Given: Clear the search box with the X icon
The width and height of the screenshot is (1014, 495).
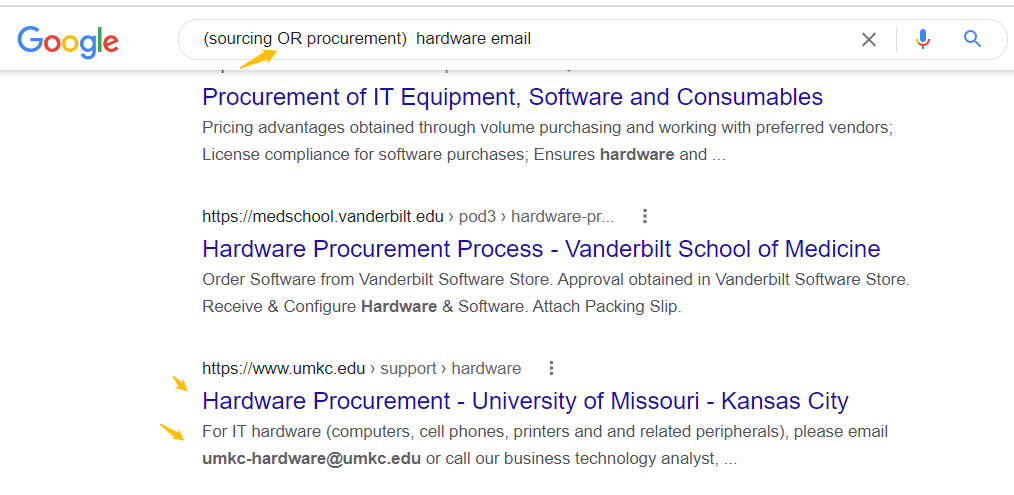Looking at the screenshot, I should (868, 39).
